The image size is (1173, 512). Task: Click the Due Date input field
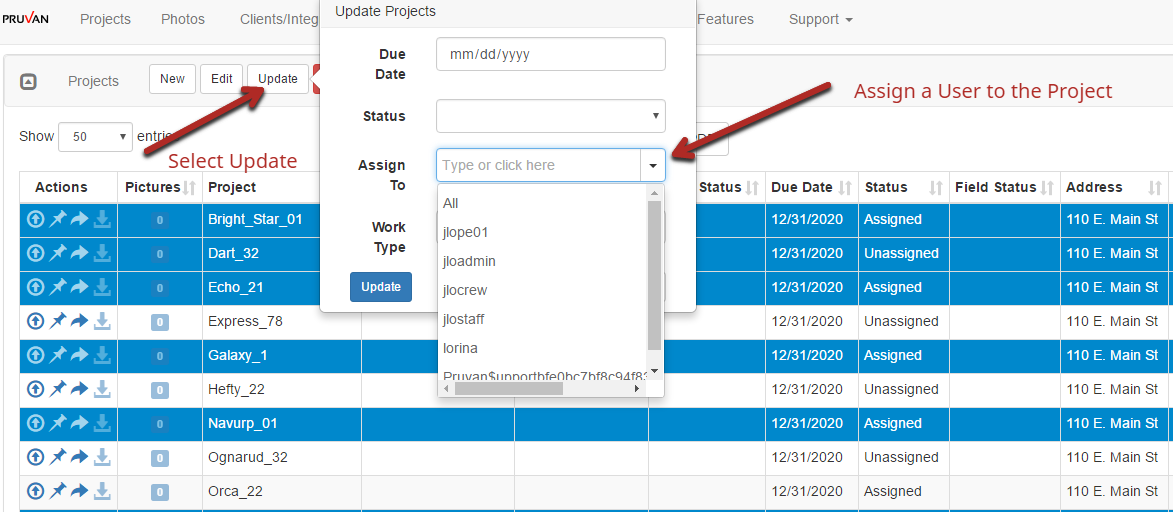(x=550, y=54)
